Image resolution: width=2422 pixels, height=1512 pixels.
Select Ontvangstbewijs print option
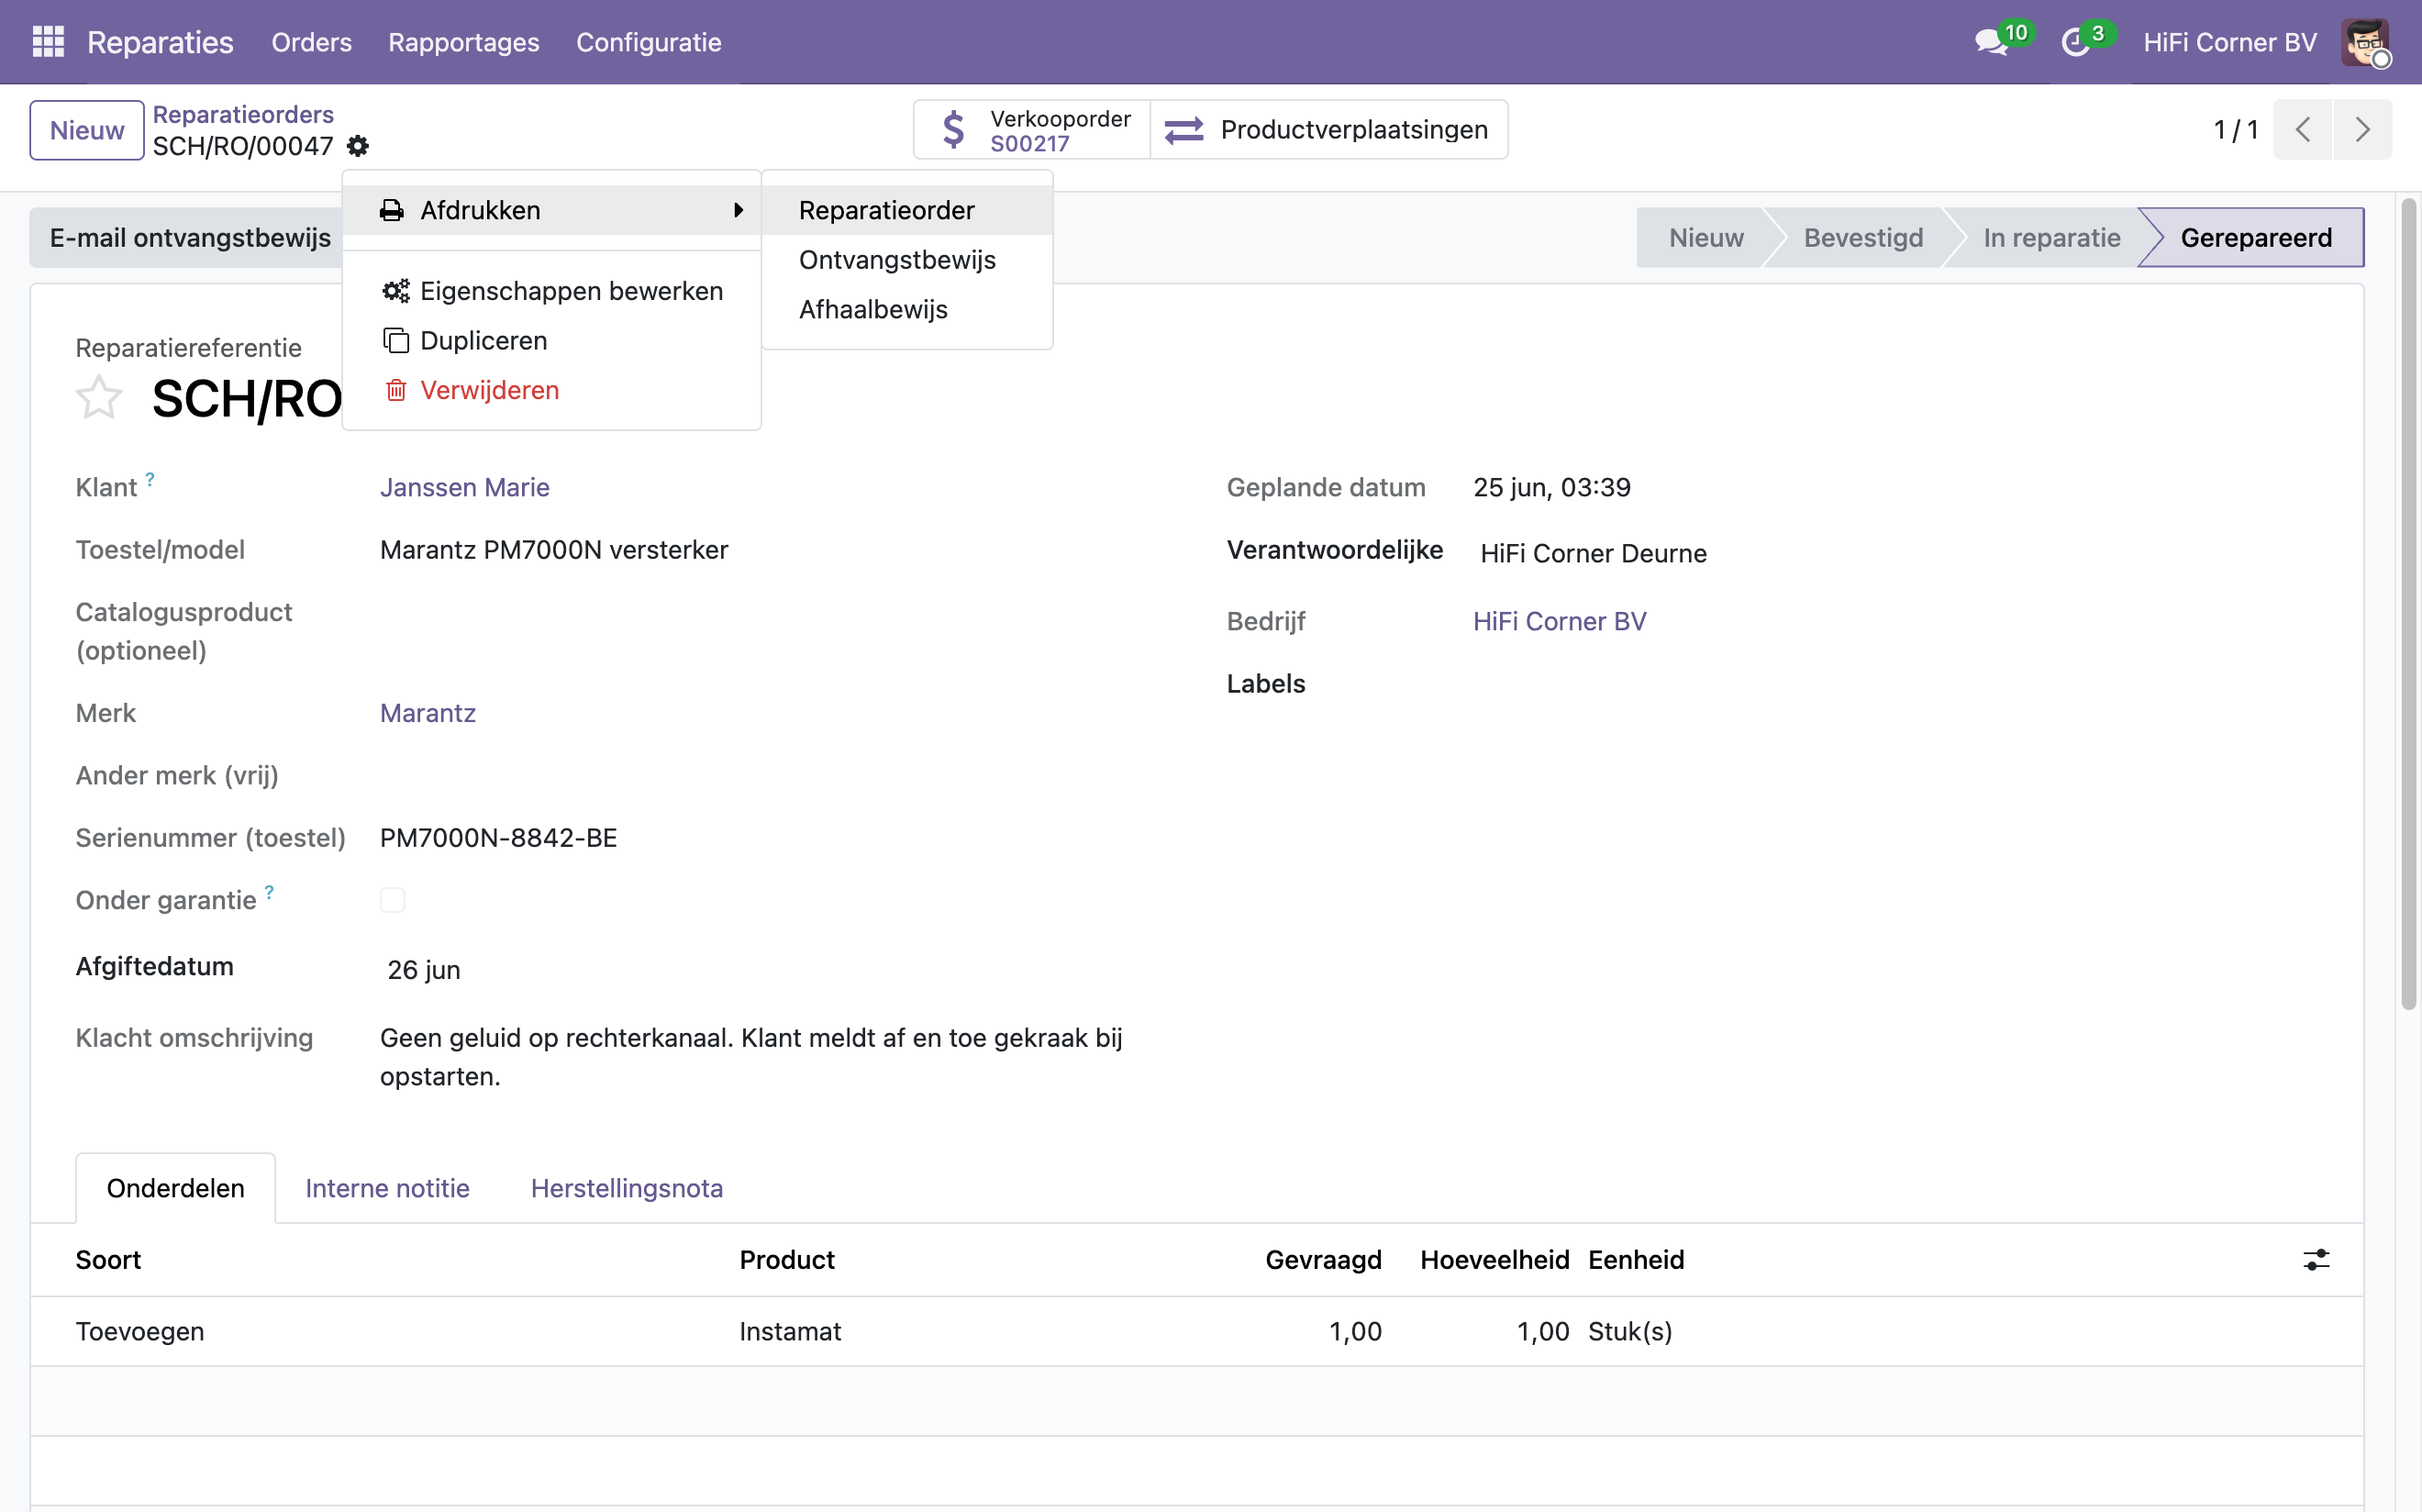(x=897, y=260)
